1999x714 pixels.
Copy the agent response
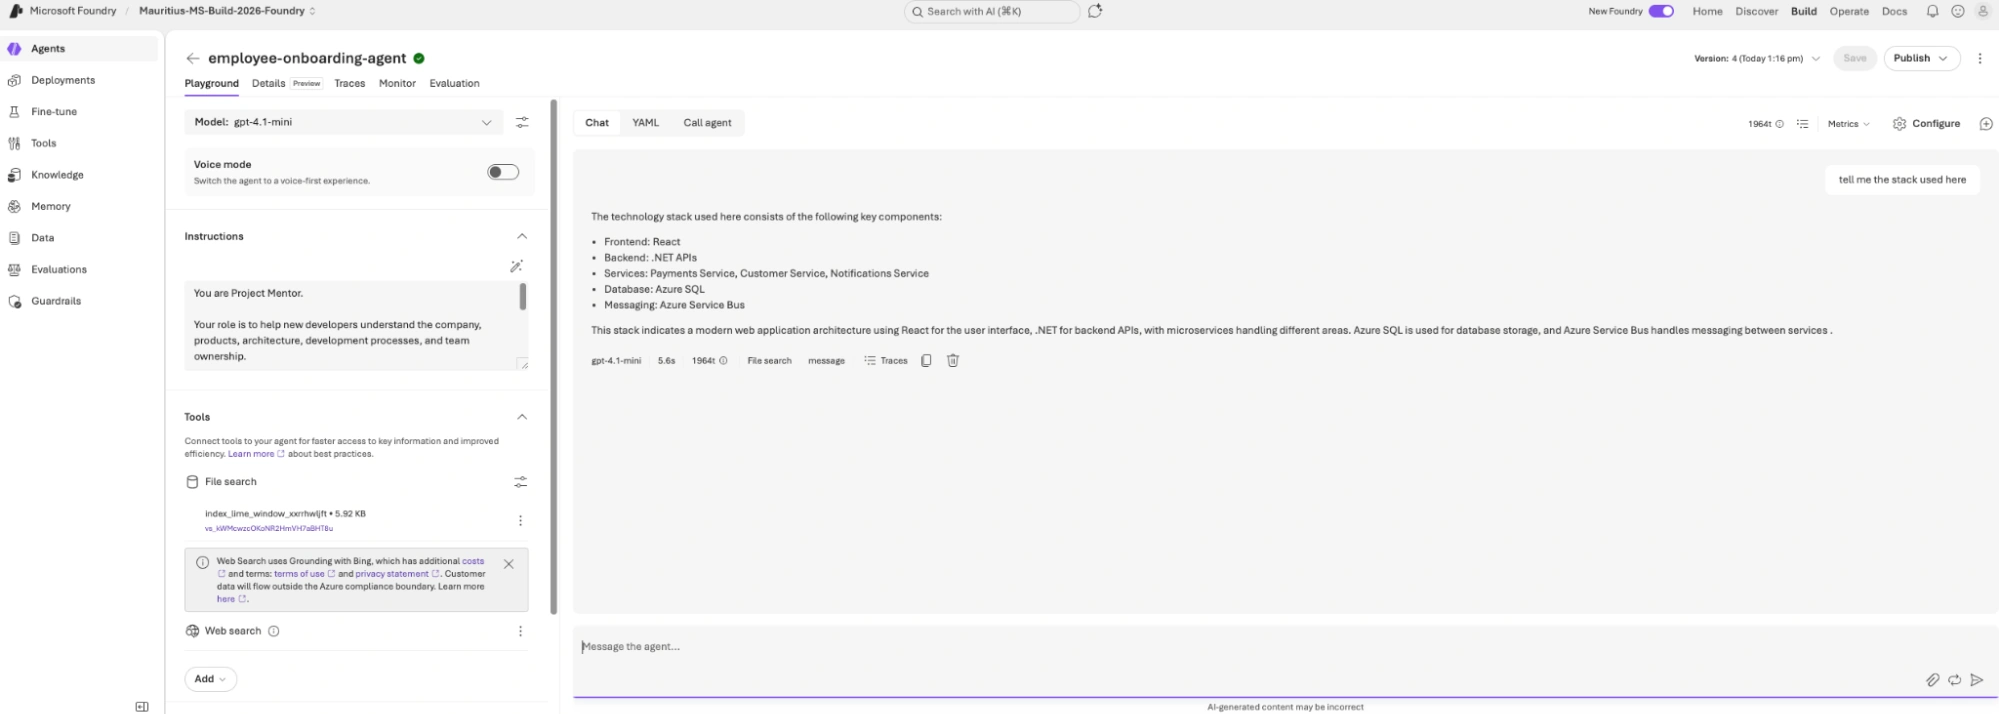coord(926,361)
